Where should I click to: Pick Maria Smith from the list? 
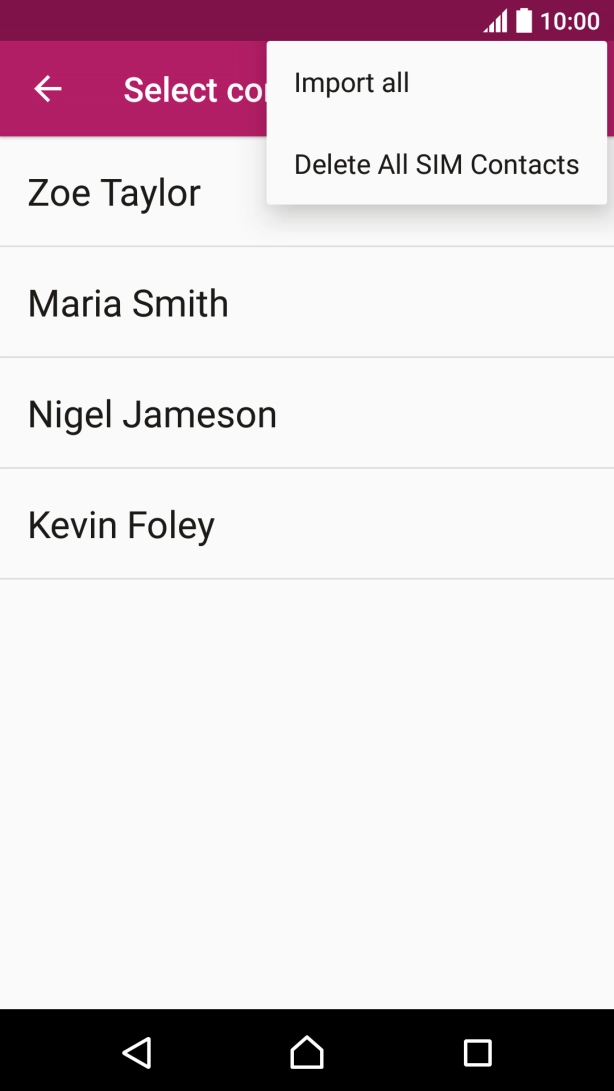pyautogui.click(x=128, y=303)
